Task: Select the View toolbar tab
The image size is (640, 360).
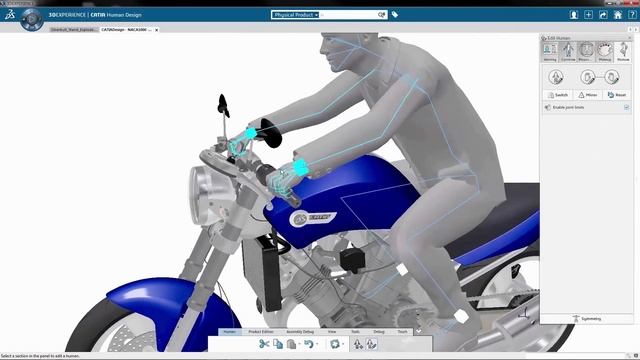Action: [x=332, y=332]
